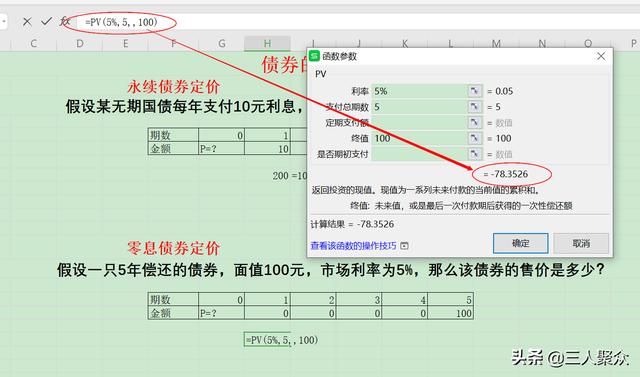Confirm formula entry with the checkmark icon
640x377 pixels.
(46, 21)
